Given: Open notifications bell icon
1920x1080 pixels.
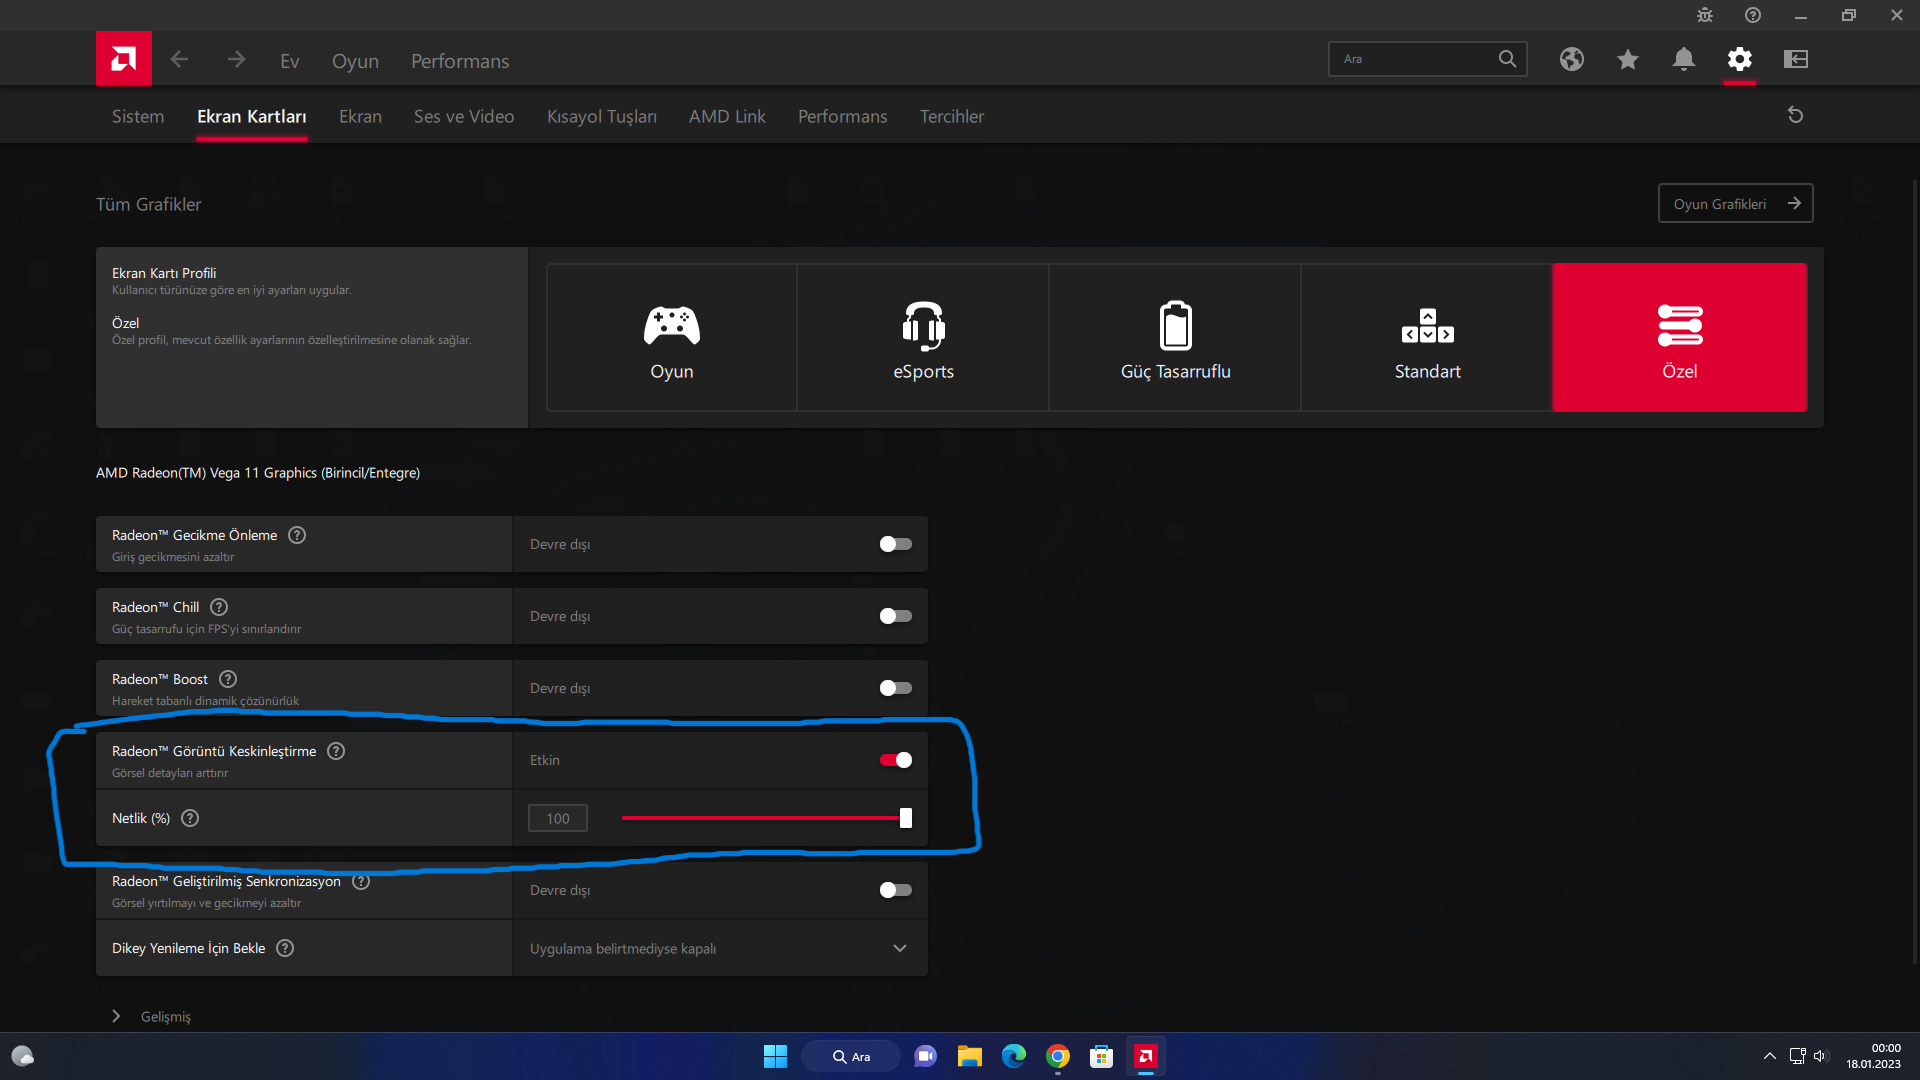Looking at the screenshot, I should pos(1684,59).
